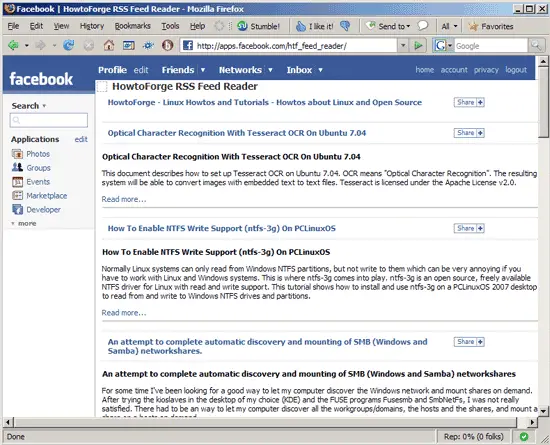Click the logout link
Viewport: 550px width, 445px height.
(516, 70)
